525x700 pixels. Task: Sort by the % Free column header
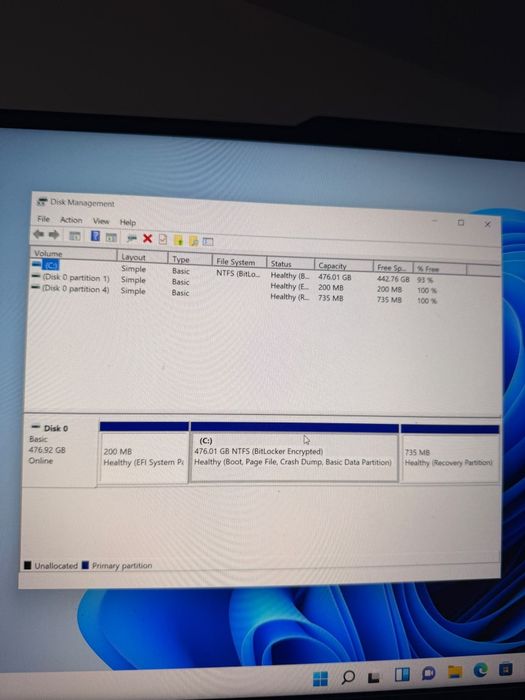pyautogui.click(x=441, y=269)
